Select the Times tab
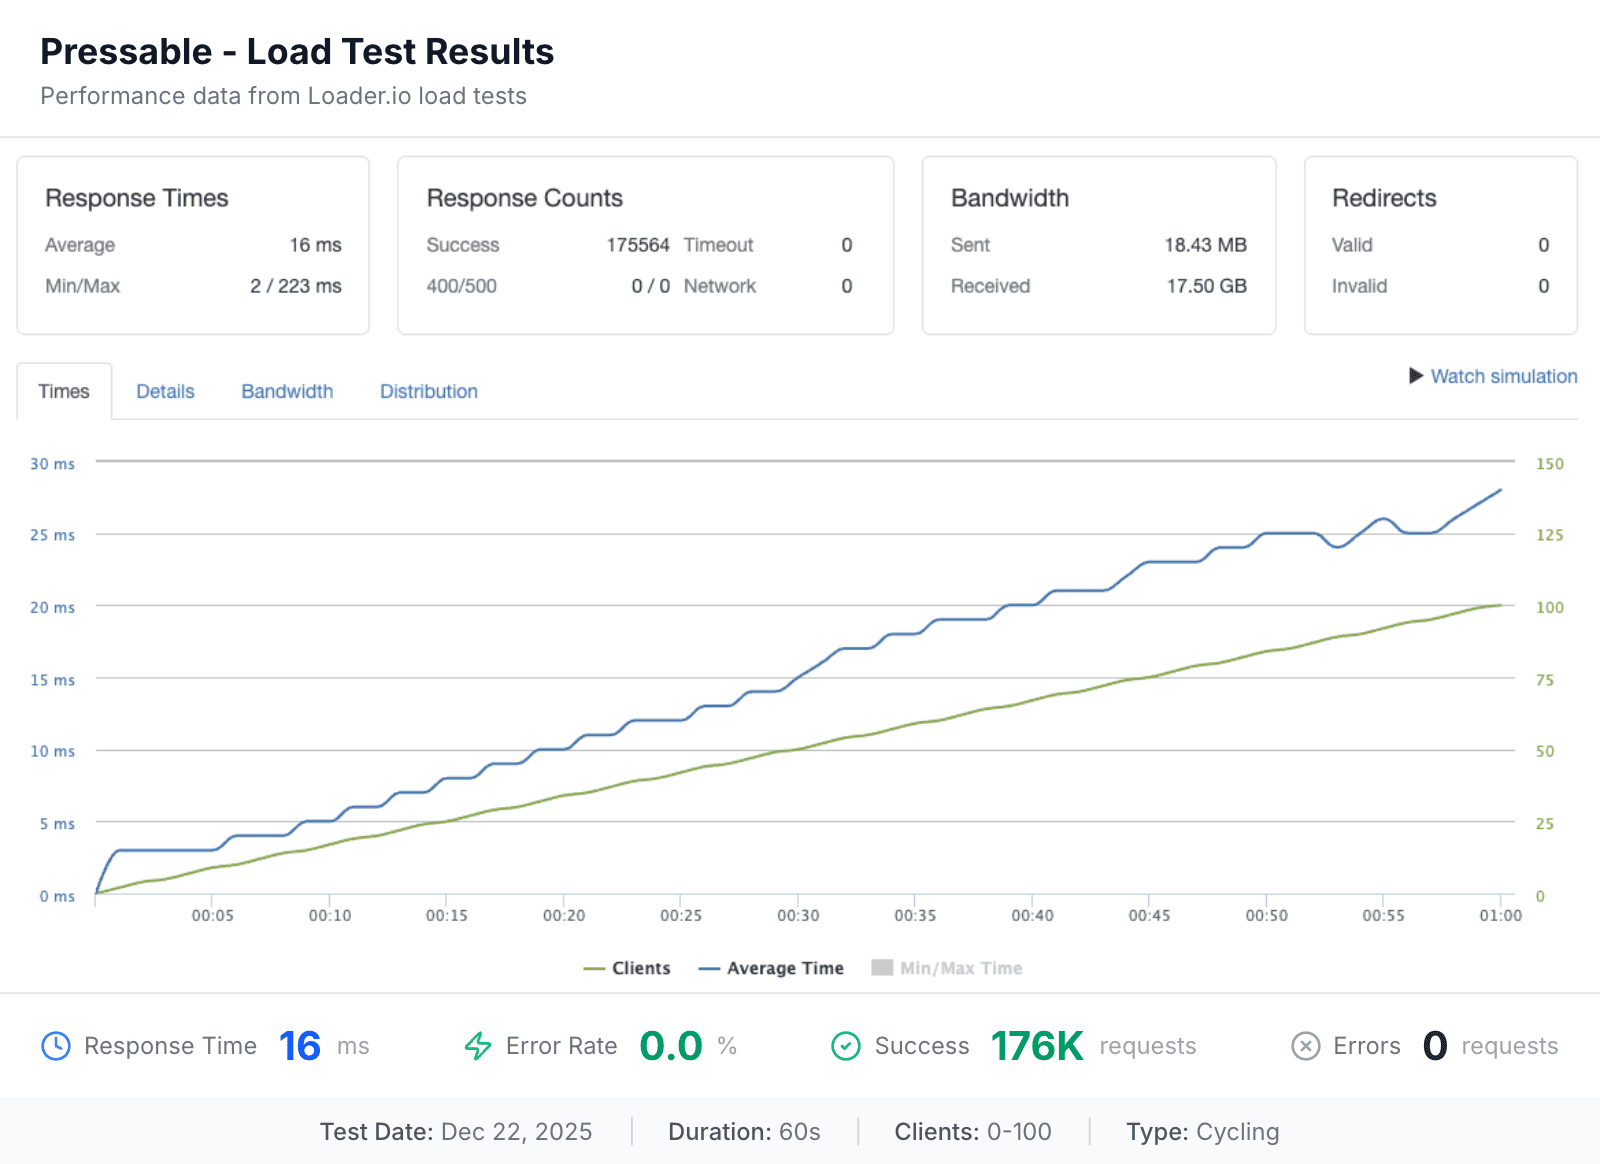 [64, 391]
